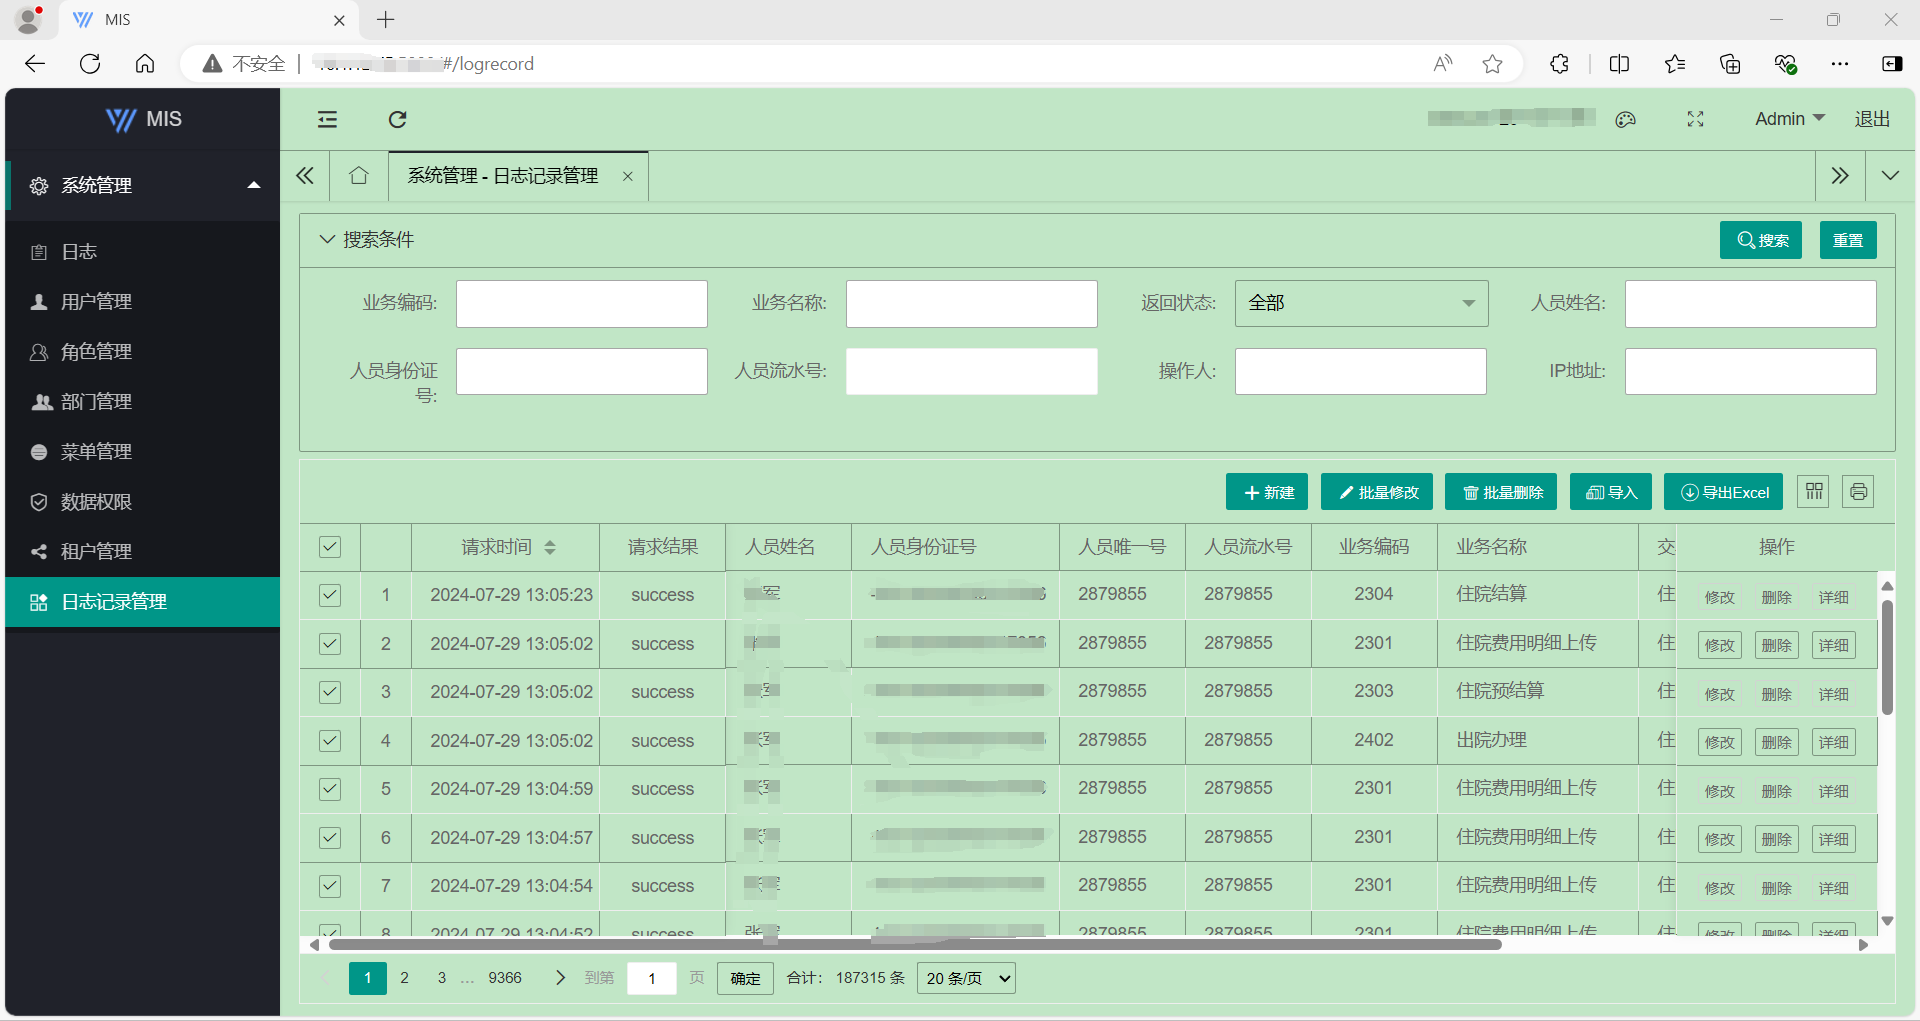Screen dimensions: 1920x1021
Task: Open 返回状态 dropdown showing 全部
Action: (1361, 303)
